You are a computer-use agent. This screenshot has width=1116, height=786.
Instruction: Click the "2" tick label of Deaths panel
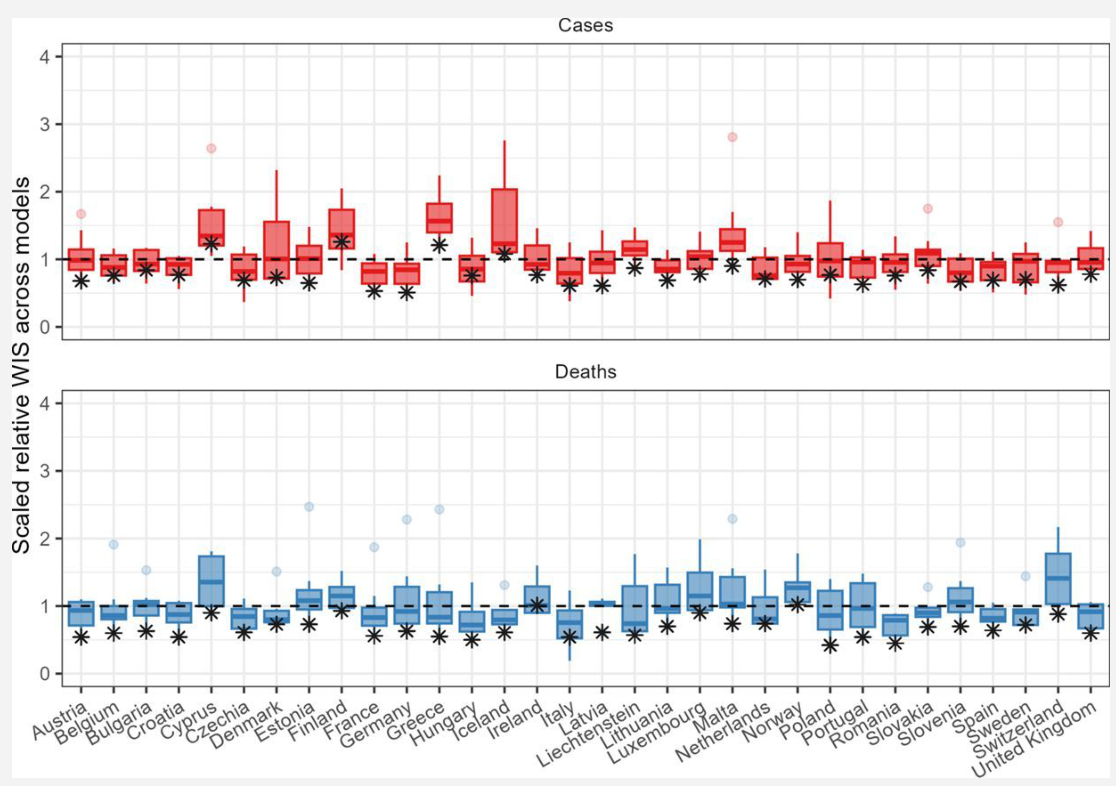[x=46, y=538]
